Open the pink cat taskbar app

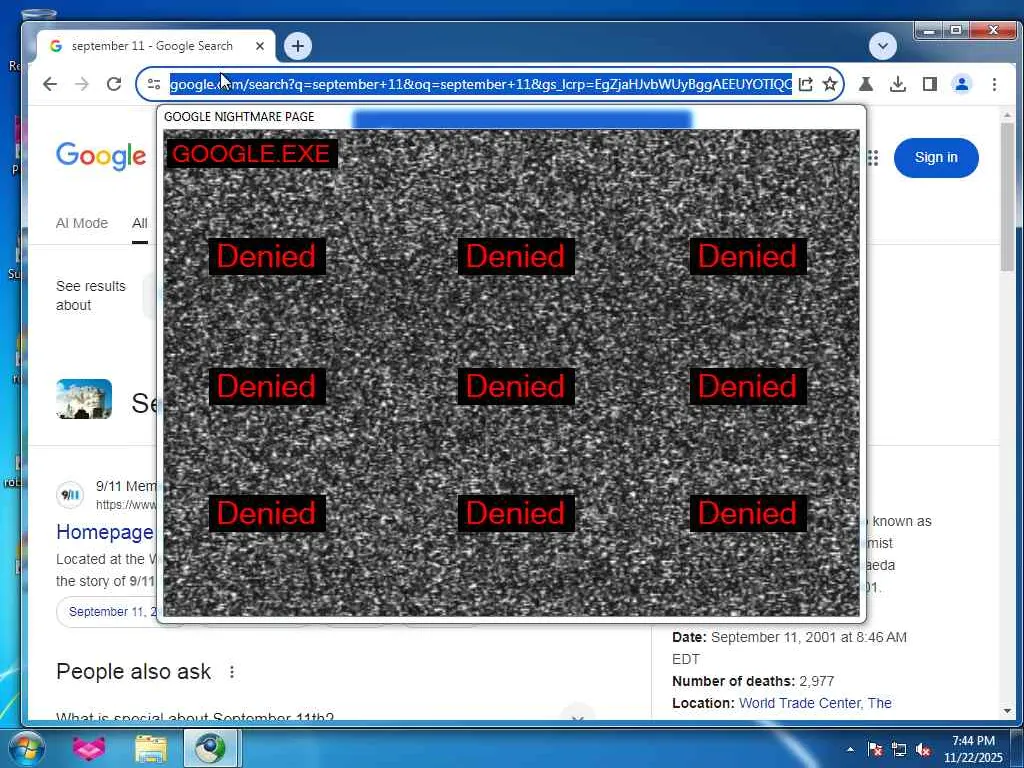(89, 748)
